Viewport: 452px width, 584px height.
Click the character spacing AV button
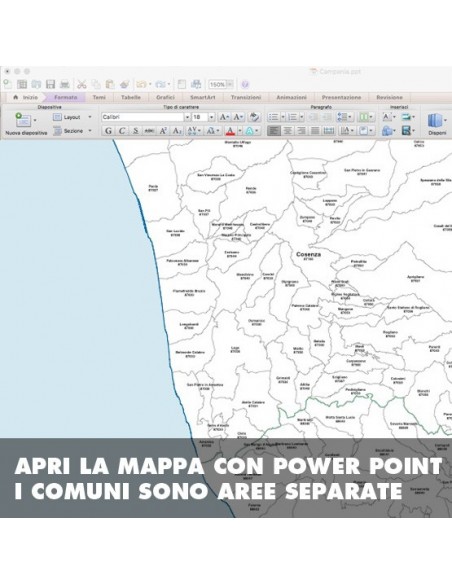click(x=194, y=131)
